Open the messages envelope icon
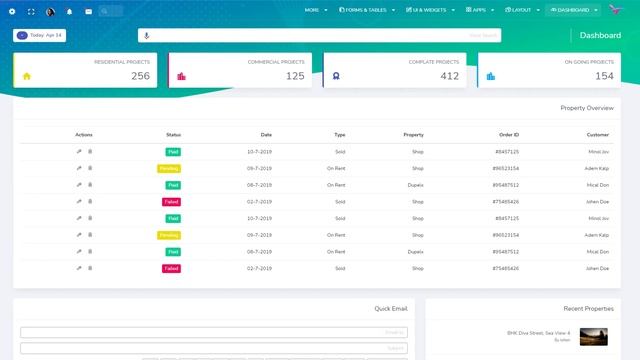This screenshot has height=360, width=640. [89, 12]
